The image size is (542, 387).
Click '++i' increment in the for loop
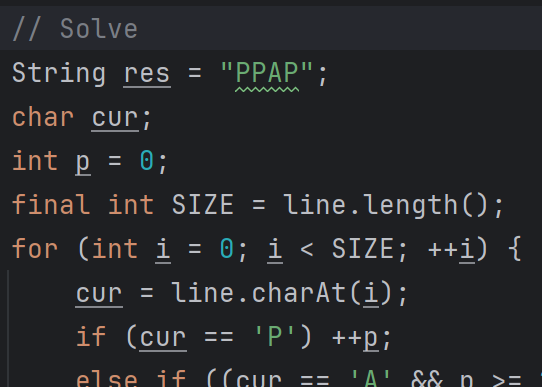tap(451, 249)
